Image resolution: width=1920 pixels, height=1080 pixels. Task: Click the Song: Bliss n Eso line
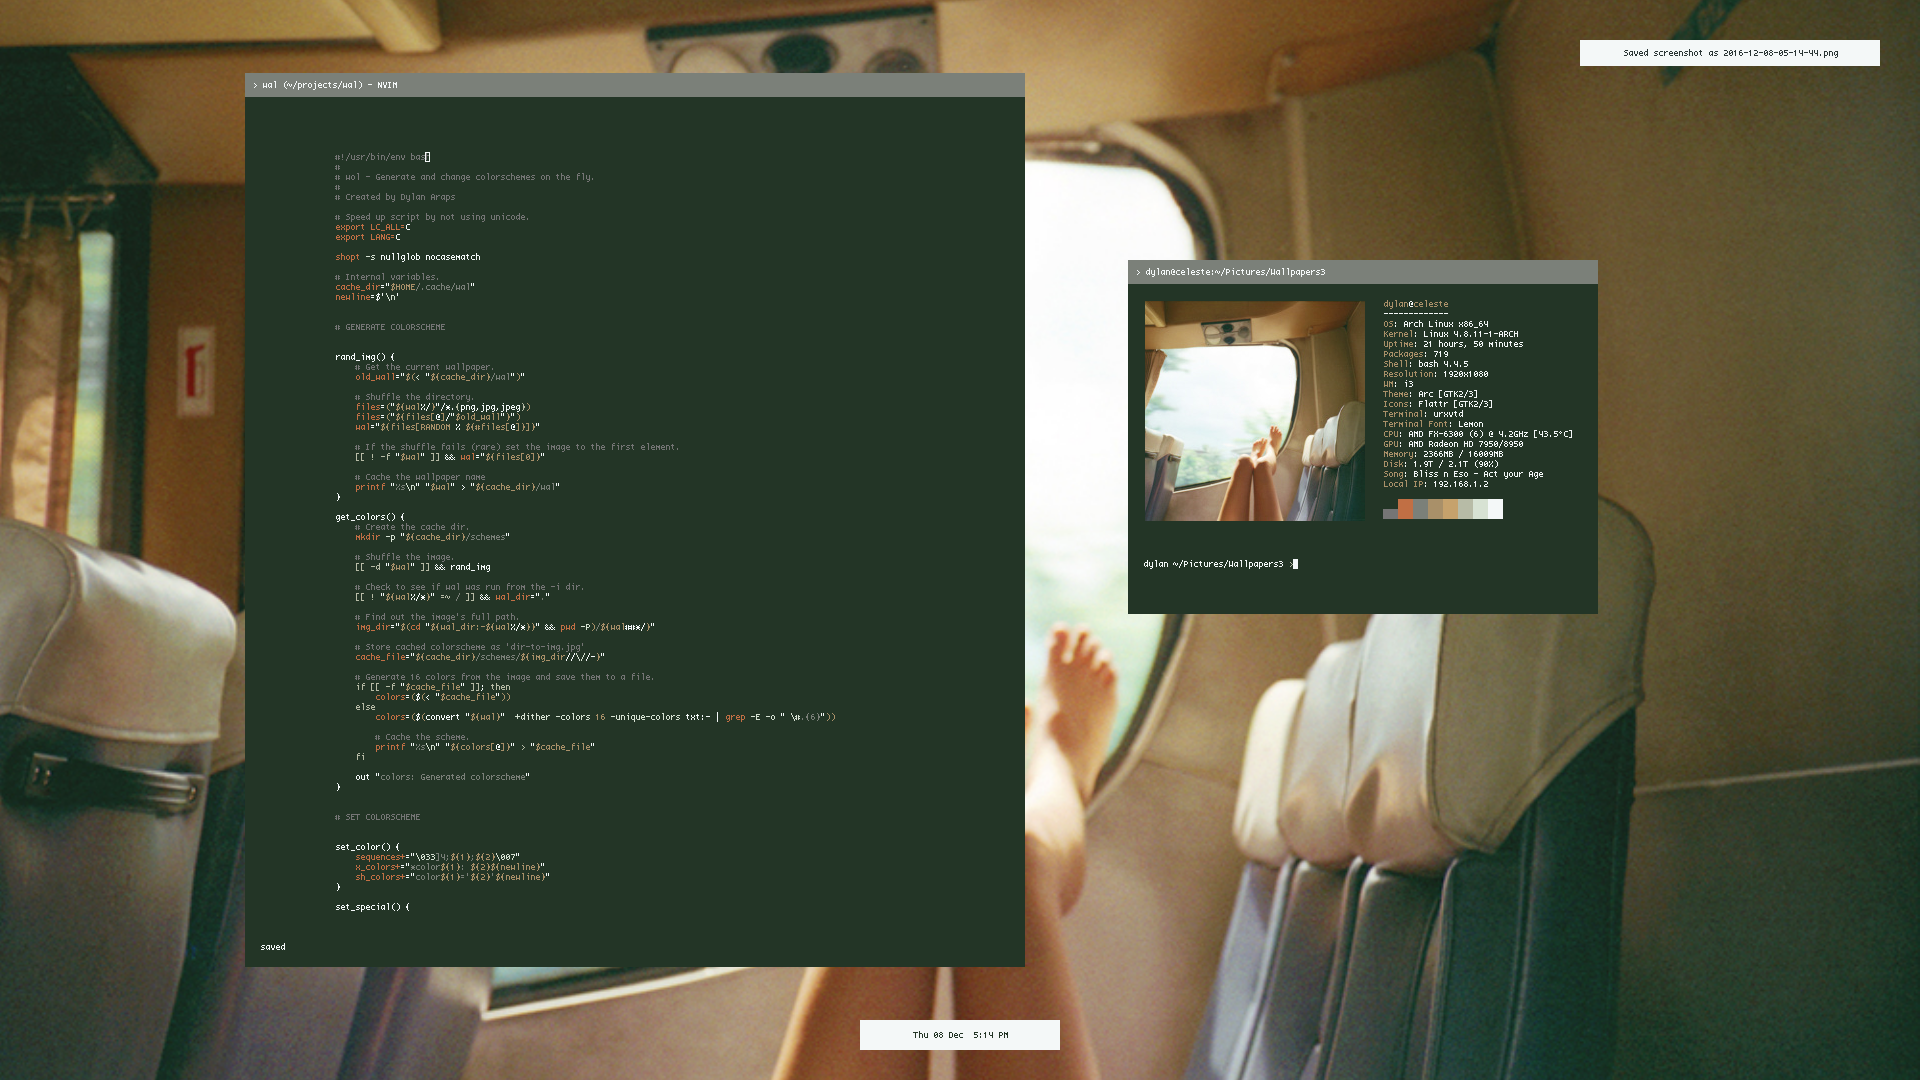pos(1463,473)
